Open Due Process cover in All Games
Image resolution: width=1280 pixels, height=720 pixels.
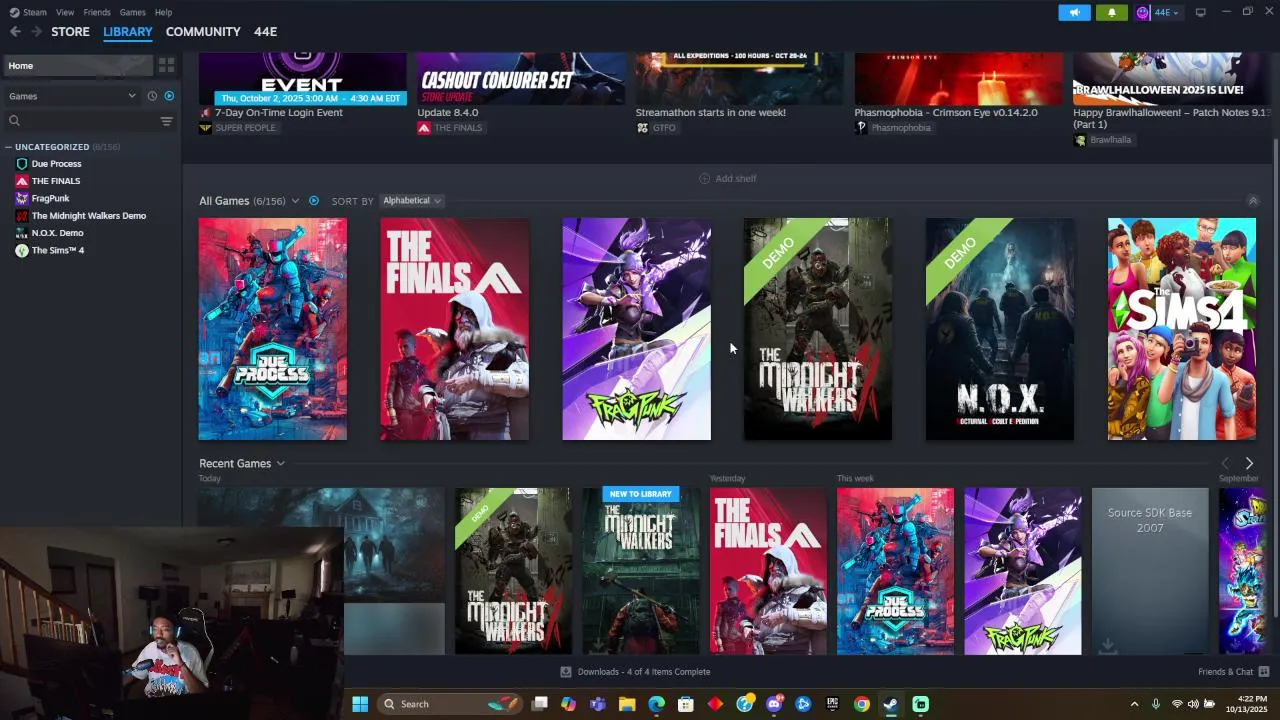coord(273,329)
